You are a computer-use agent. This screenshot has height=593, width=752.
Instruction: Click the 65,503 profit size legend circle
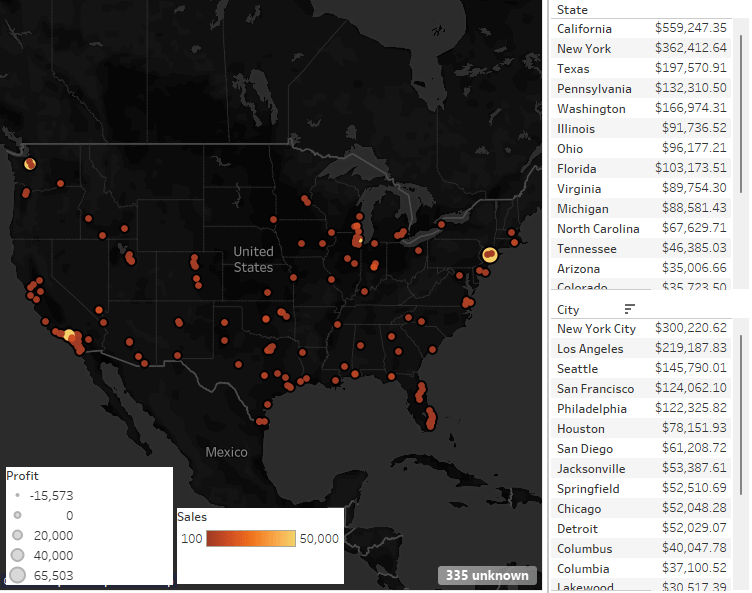click(17, 575)
